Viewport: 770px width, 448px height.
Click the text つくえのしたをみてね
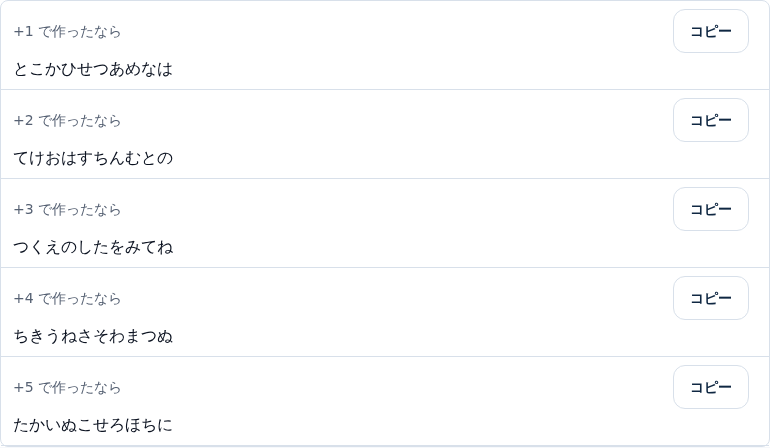coord(93,247)
